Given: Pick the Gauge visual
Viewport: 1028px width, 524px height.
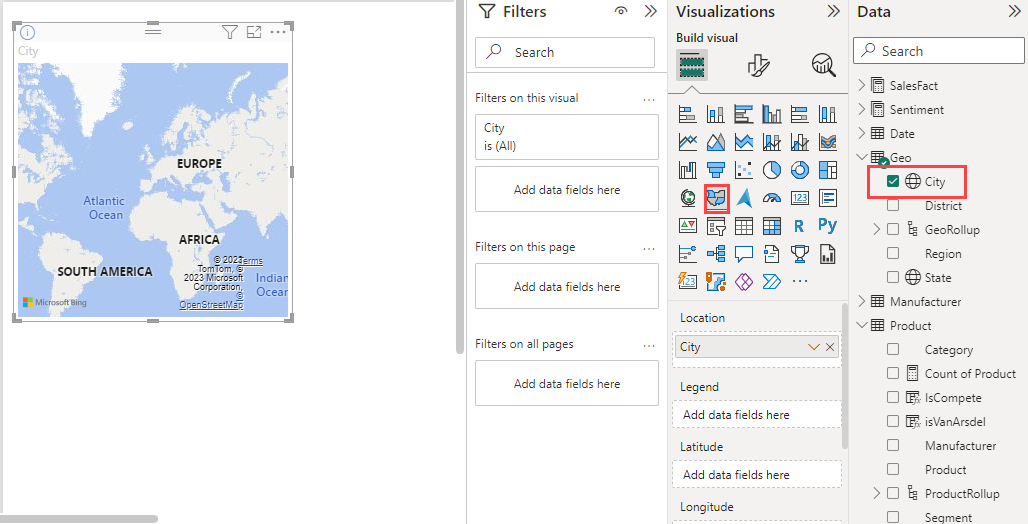Looking at the screenshot, I should point(772,197).
